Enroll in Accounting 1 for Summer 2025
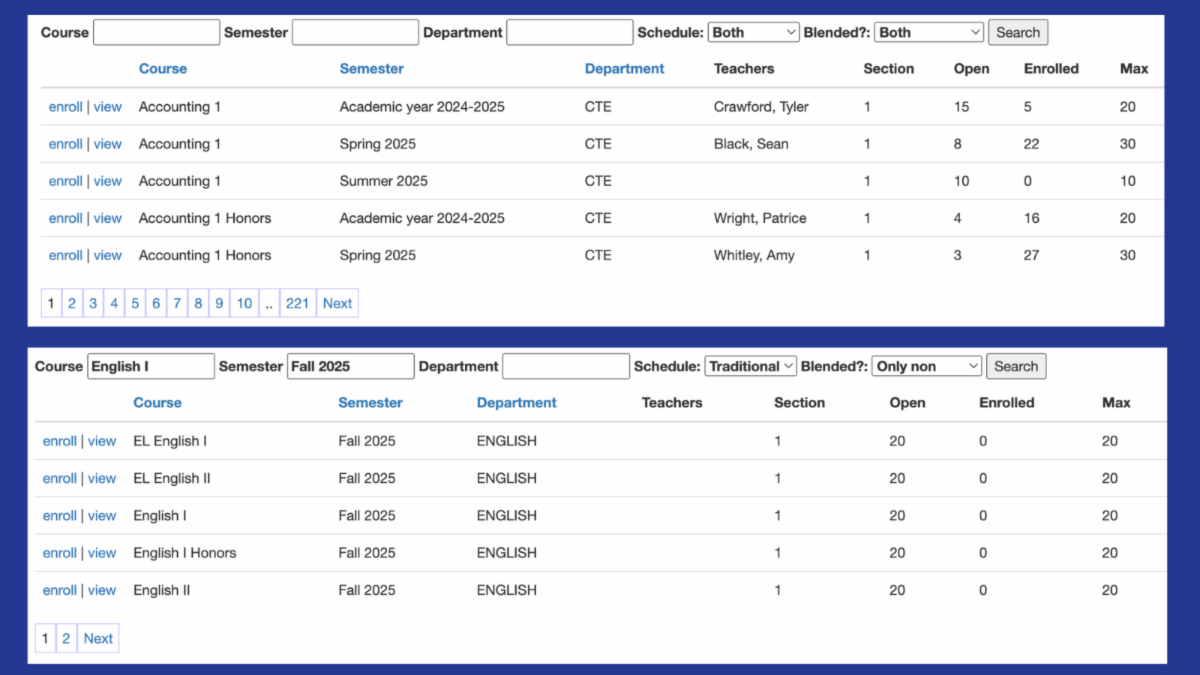1200x675 pixels. (65, 181)
